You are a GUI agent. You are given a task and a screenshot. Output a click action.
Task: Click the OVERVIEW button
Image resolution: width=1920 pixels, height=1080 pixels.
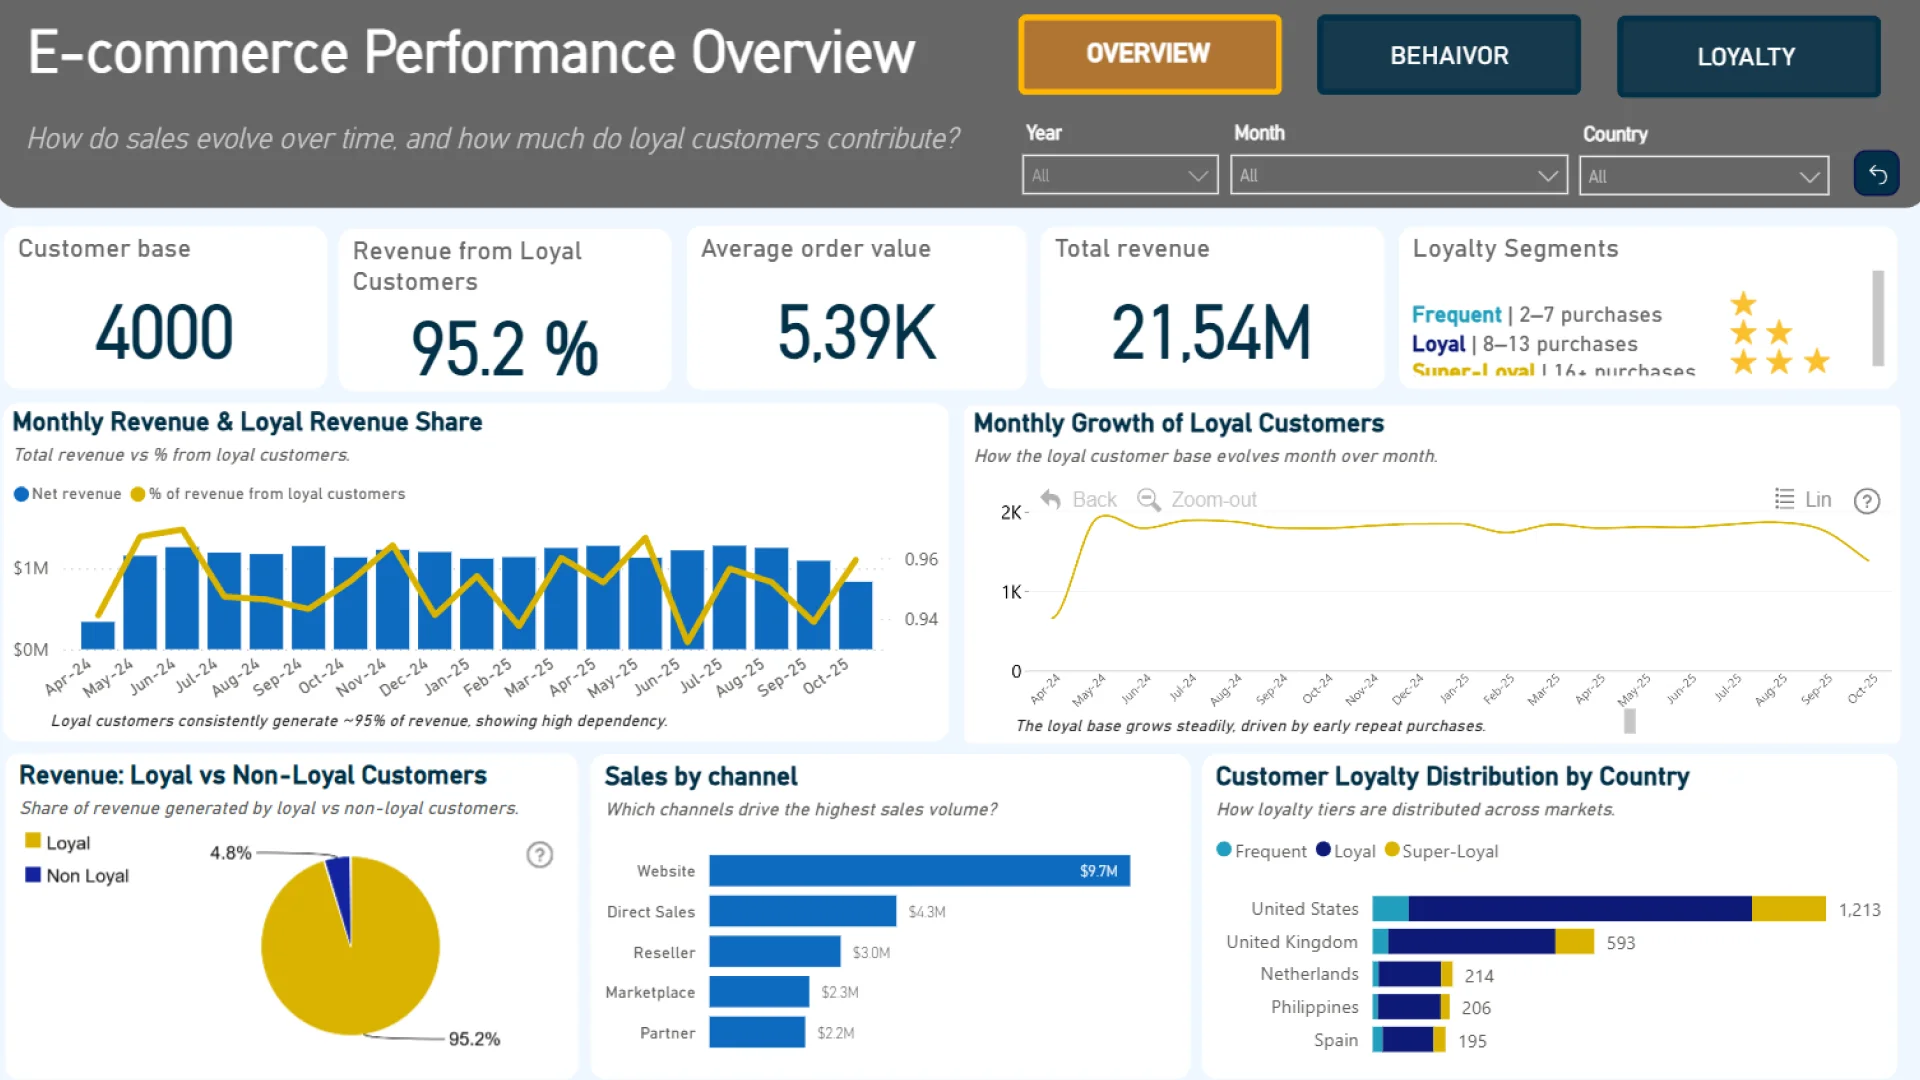[x=1149, y=54]
